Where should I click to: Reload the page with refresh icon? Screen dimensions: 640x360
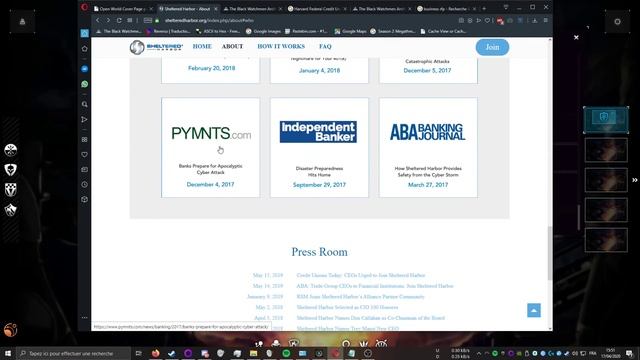pyautogui.click(x=119, y=20)
